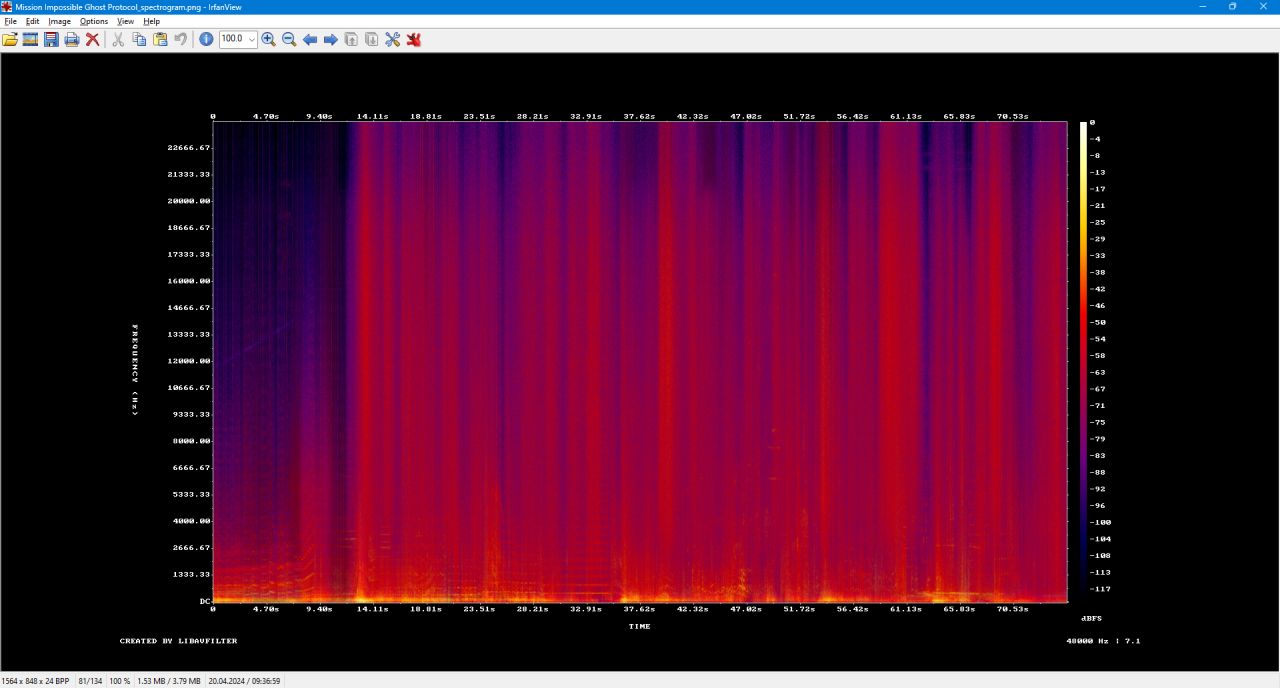This screenshot has width=1280, height=688.
Task: Open the Slideshow toolbar icon
Action: click(30, 39)
